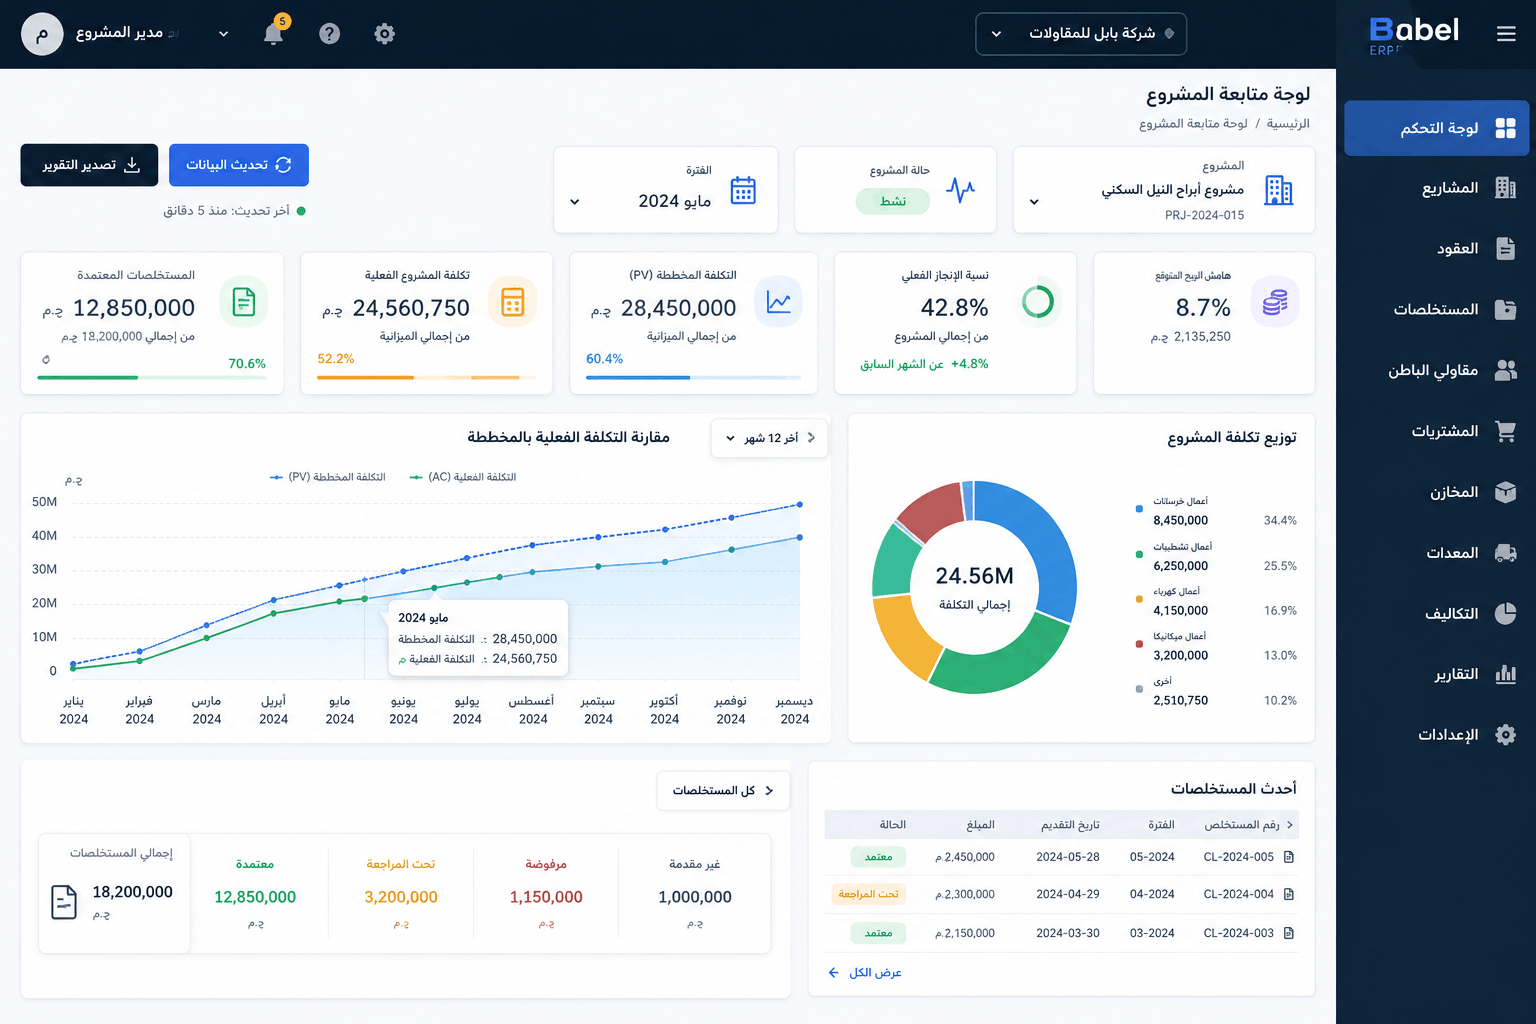This screenshot has width=1536, height=1024.
Task: Expand the company selector dropdown
Action: [x=1081, y=34]
